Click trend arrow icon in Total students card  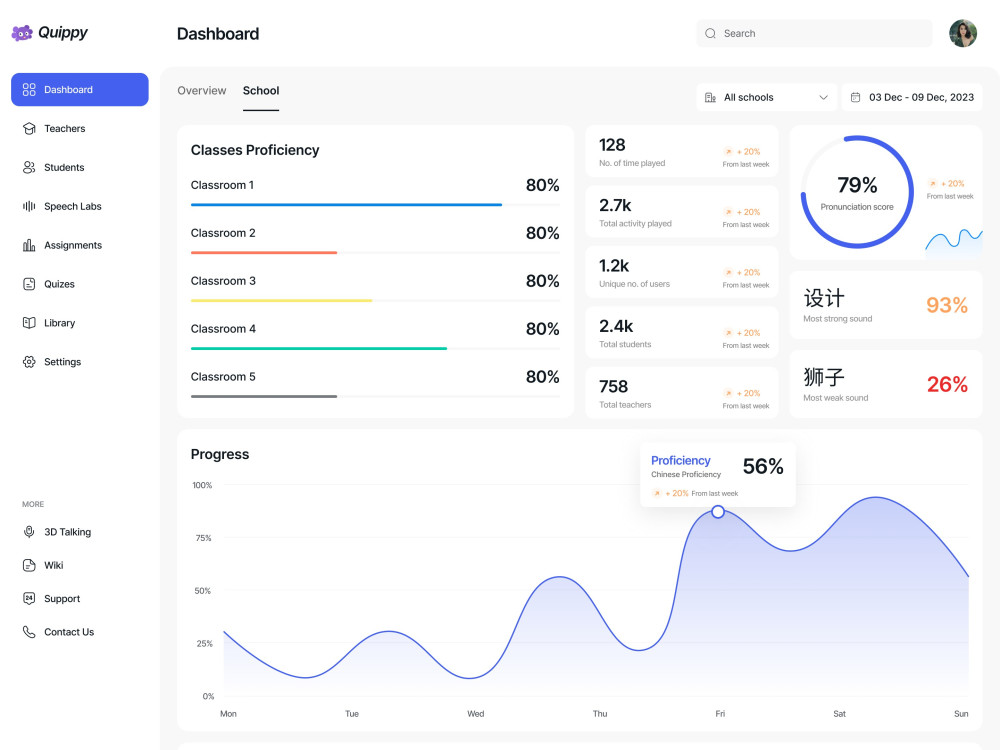[x=728, y=333]
